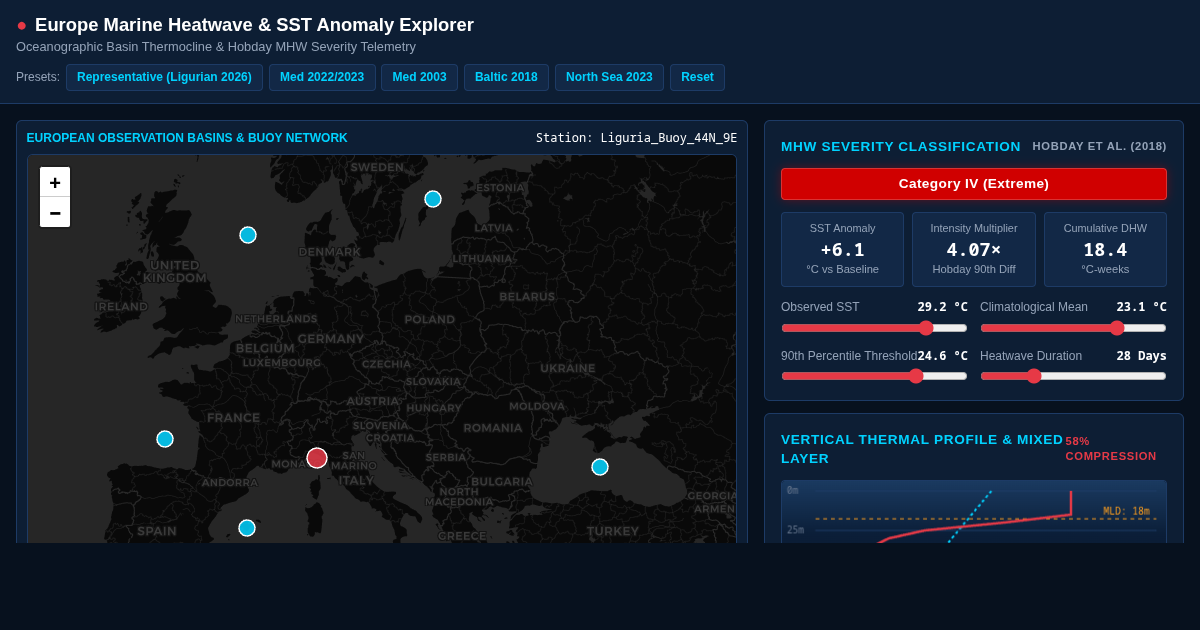Adjust the Heatwave Duration slider
Image resolution: width=1200 pixels, height=630 pixels.
1073,376
